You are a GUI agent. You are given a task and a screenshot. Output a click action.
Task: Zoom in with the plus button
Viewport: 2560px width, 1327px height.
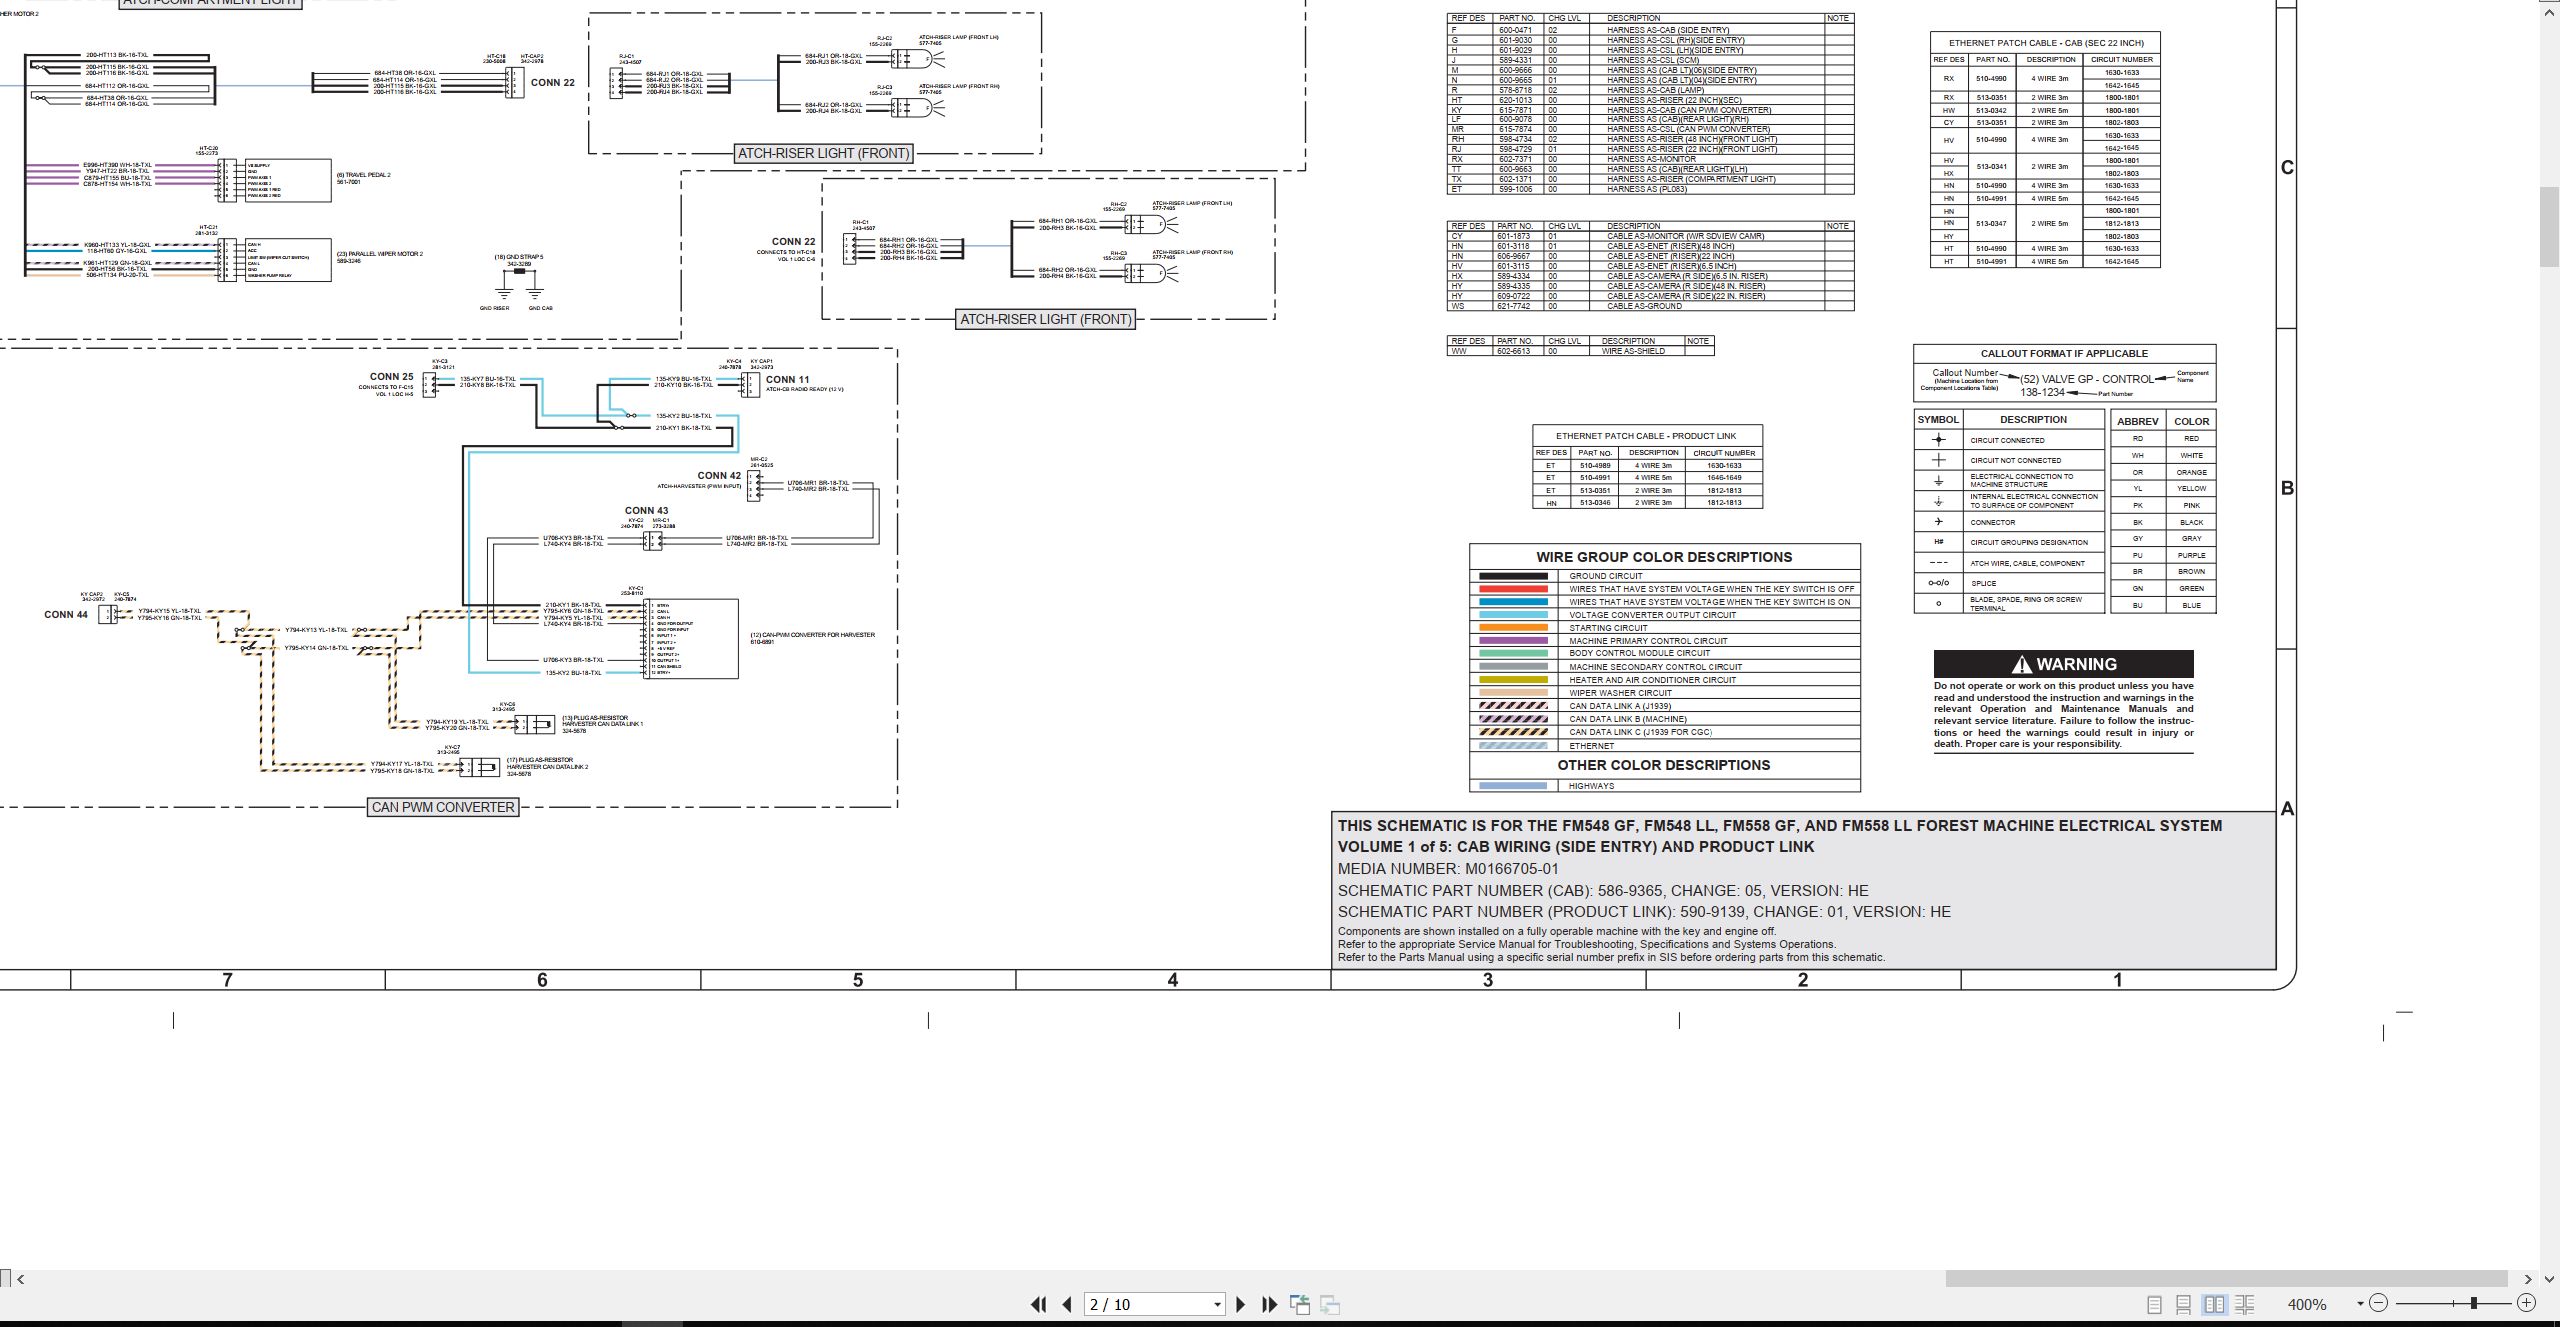(2527, 1303)
